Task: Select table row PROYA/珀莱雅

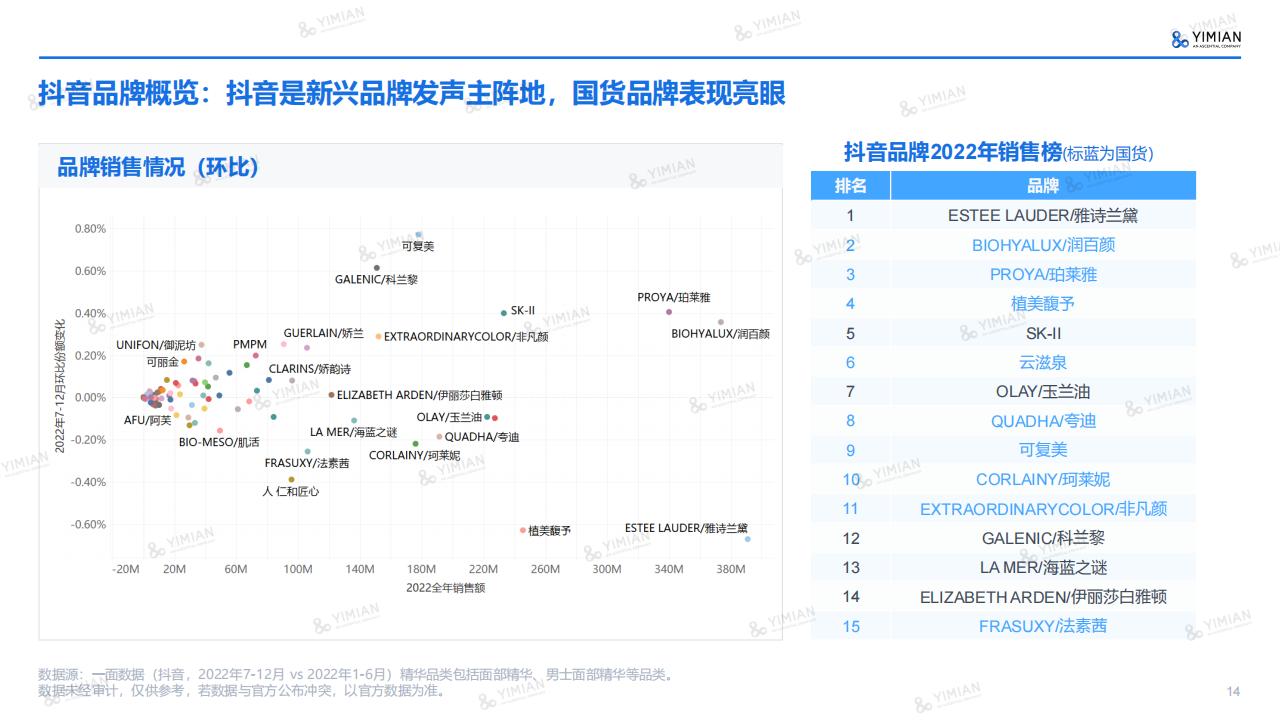Action: pyautogui.click(x=1003, y=274)
